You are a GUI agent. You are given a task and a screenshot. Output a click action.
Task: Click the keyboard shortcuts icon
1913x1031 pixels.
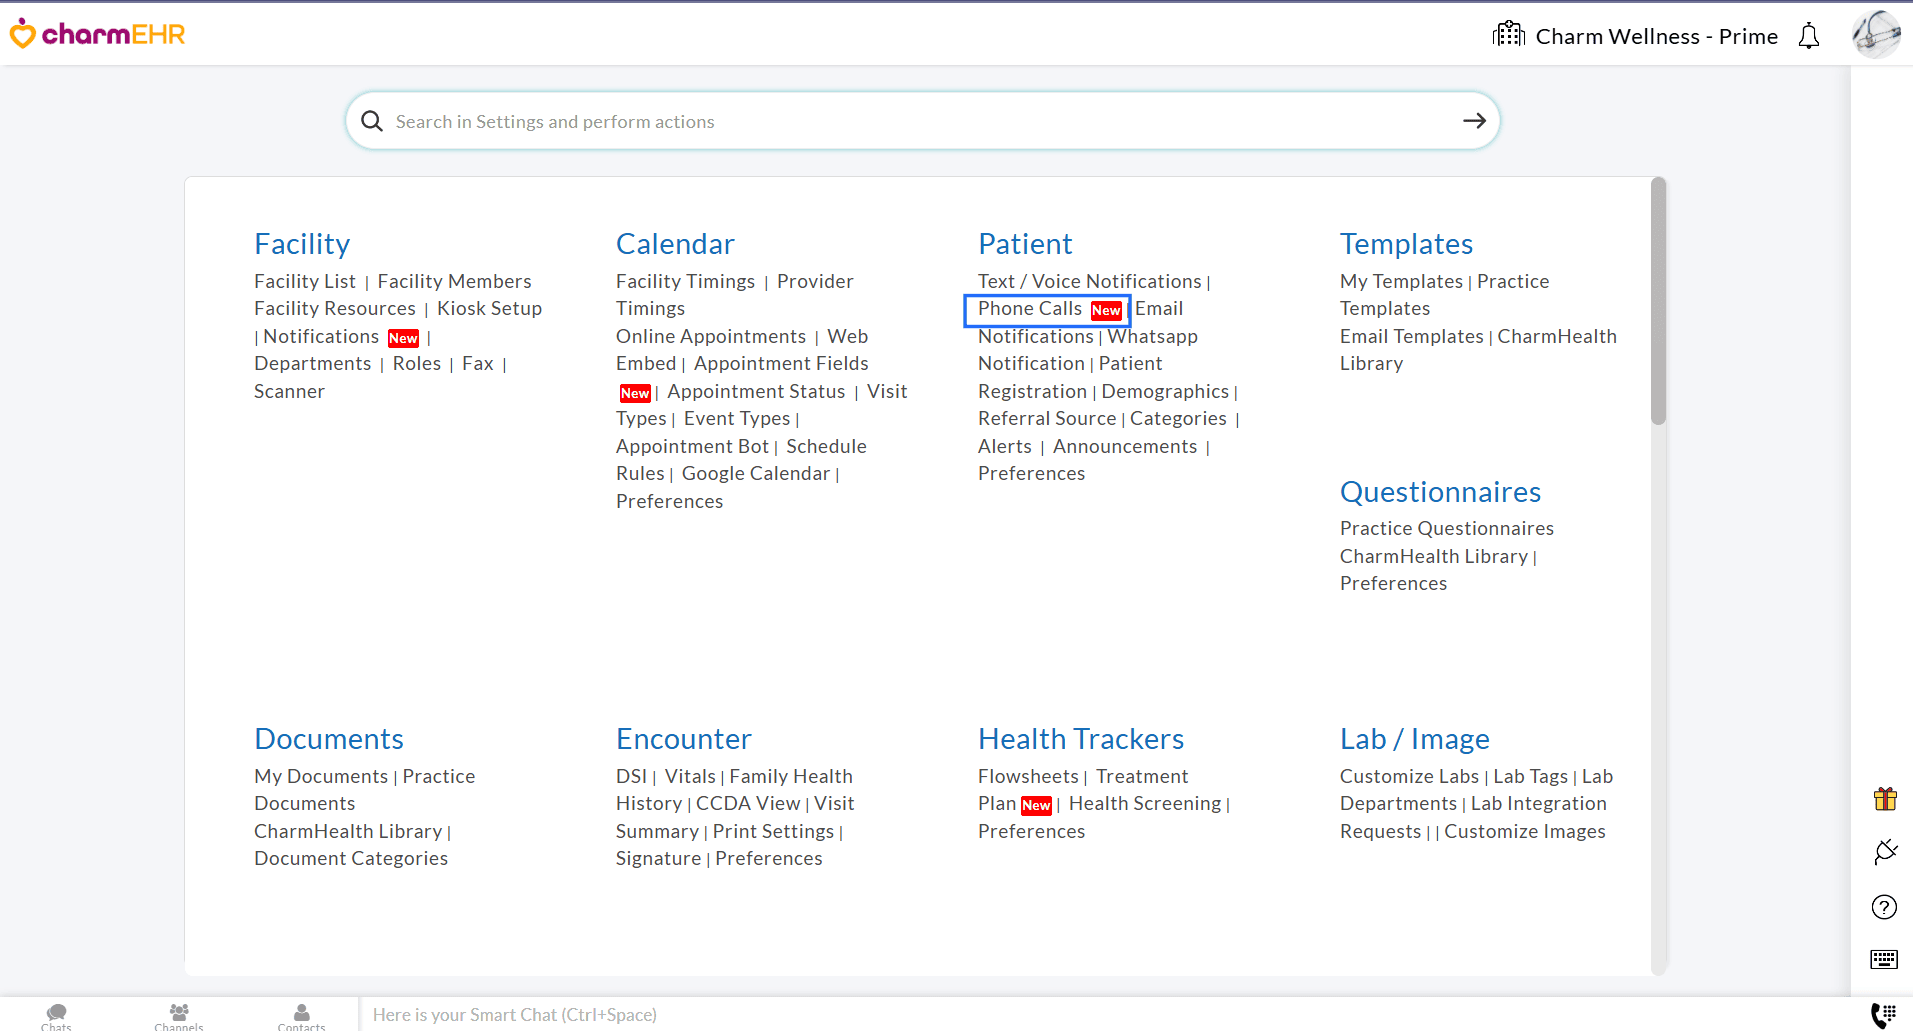pyautogui.click(x=1884, y=960)
